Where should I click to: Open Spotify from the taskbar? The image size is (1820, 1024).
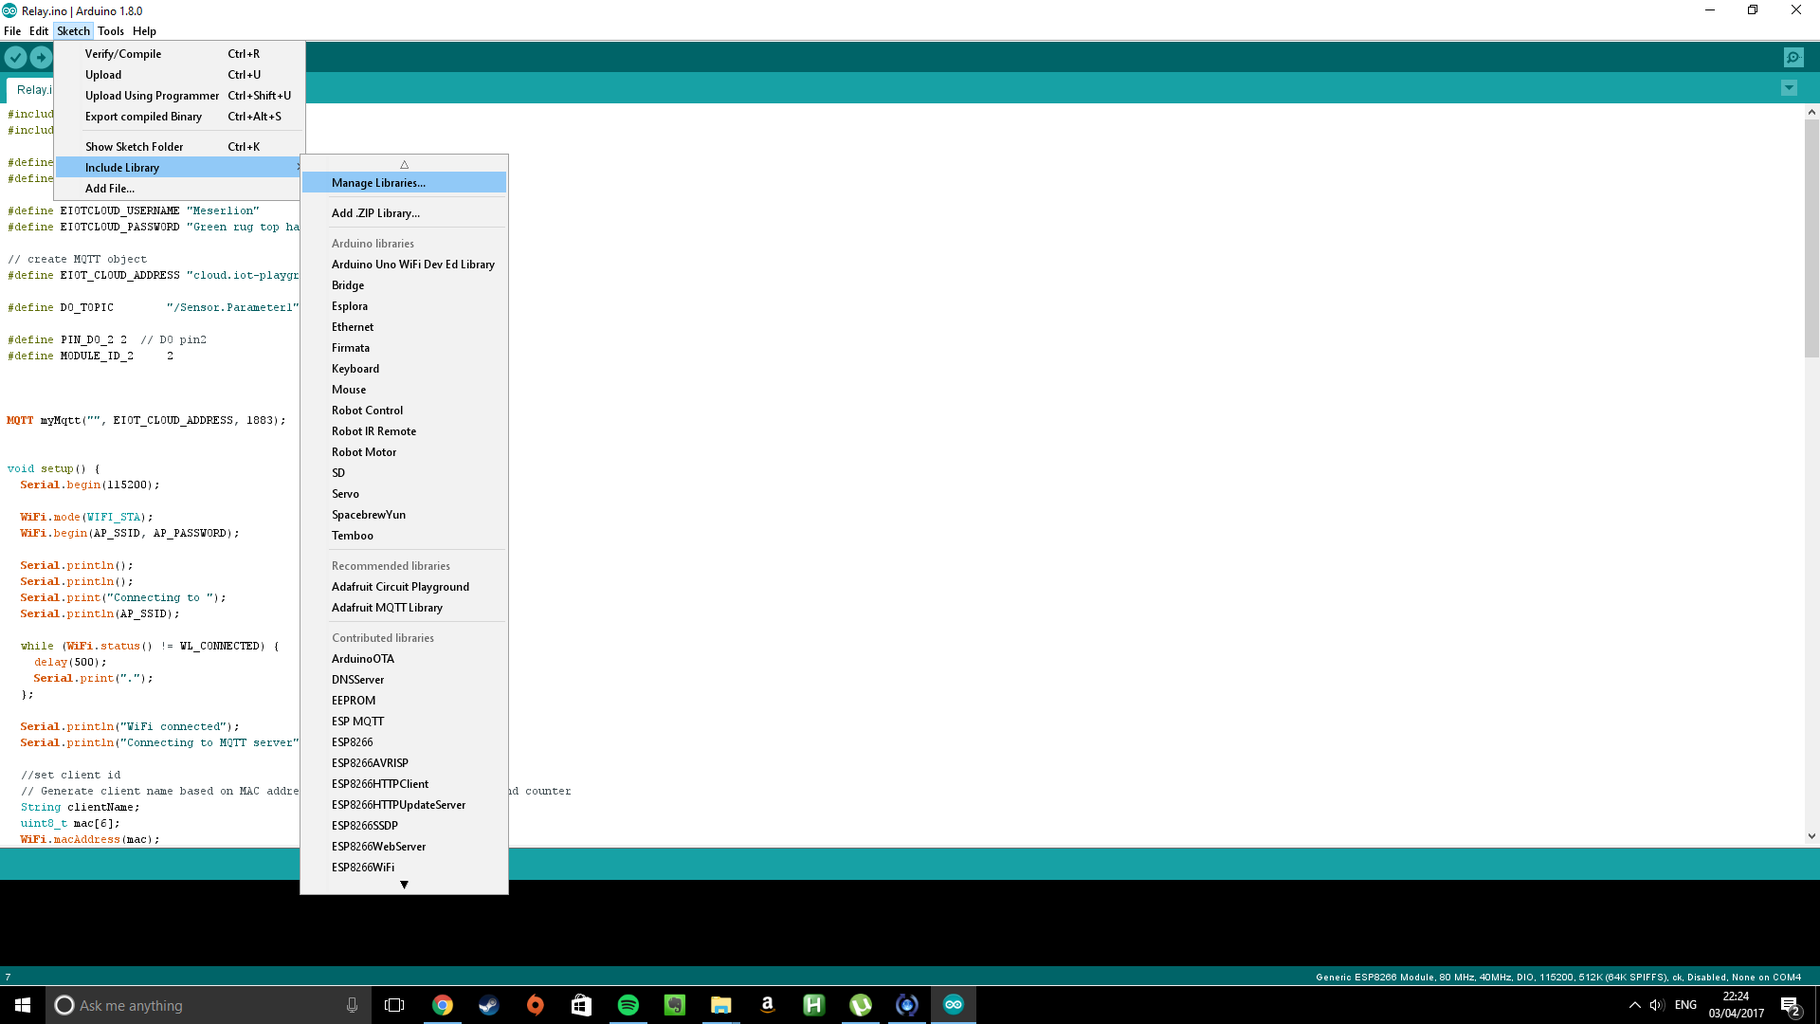click(x=628, y=1005)
